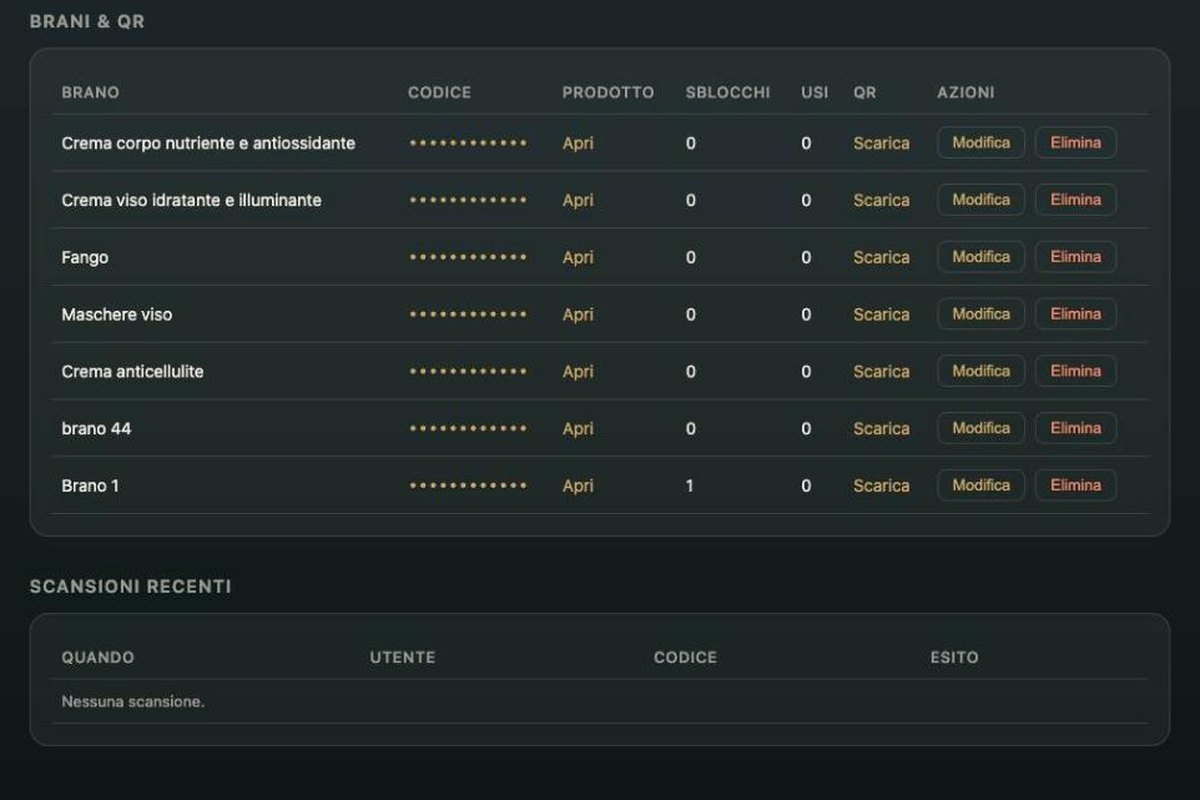Scarica the QR for Crema viso idratante e illuminante

click(x=881, y=200)
